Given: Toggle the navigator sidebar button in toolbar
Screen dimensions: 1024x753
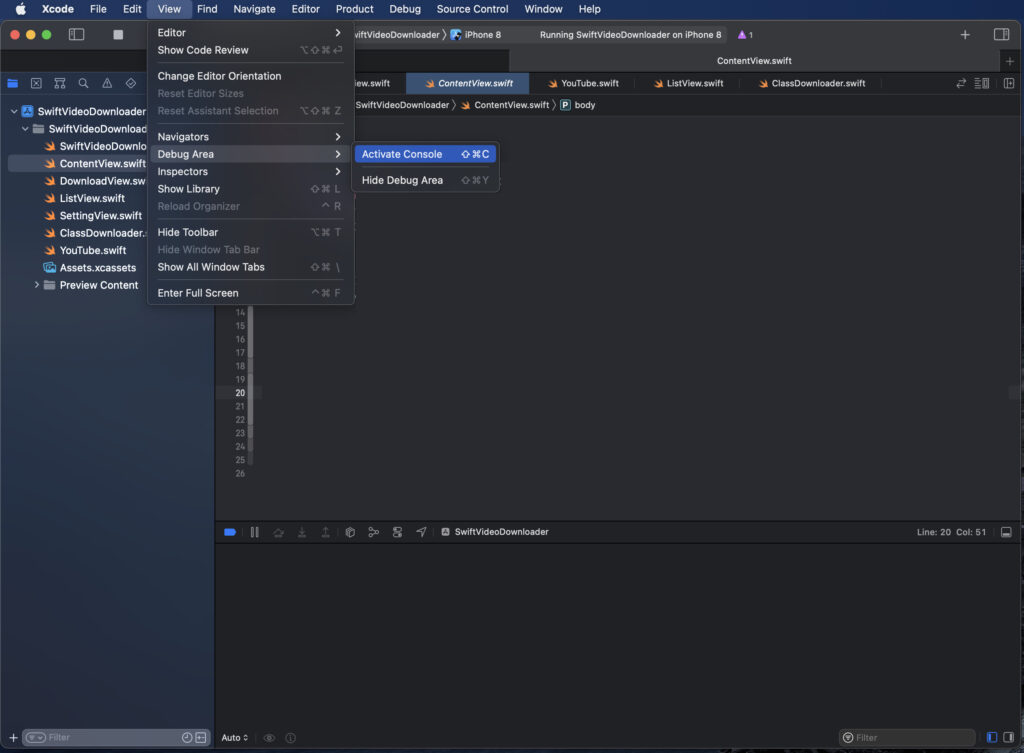Looking at the screenshot, I should coord(76,35).
